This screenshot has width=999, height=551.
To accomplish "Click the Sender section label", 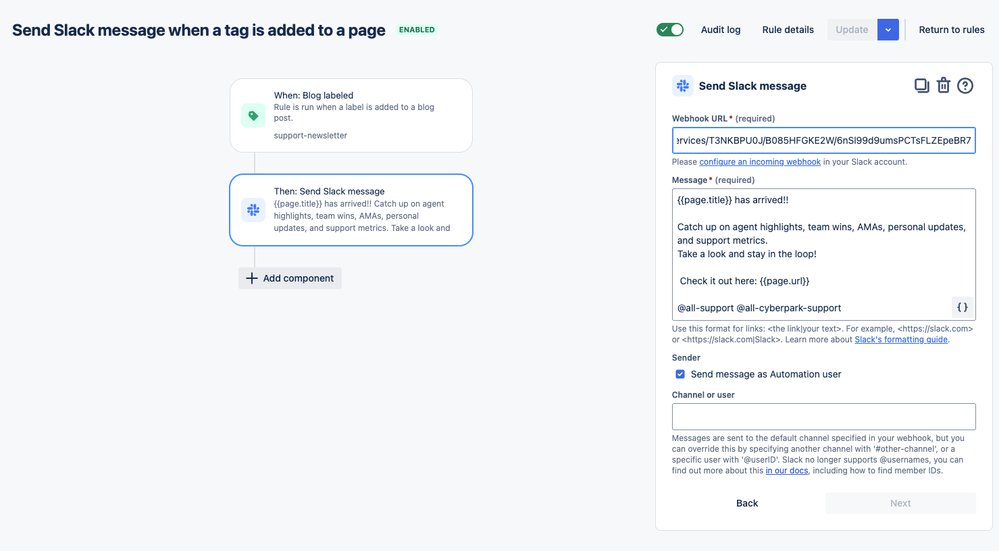I will tap(686, 357).
